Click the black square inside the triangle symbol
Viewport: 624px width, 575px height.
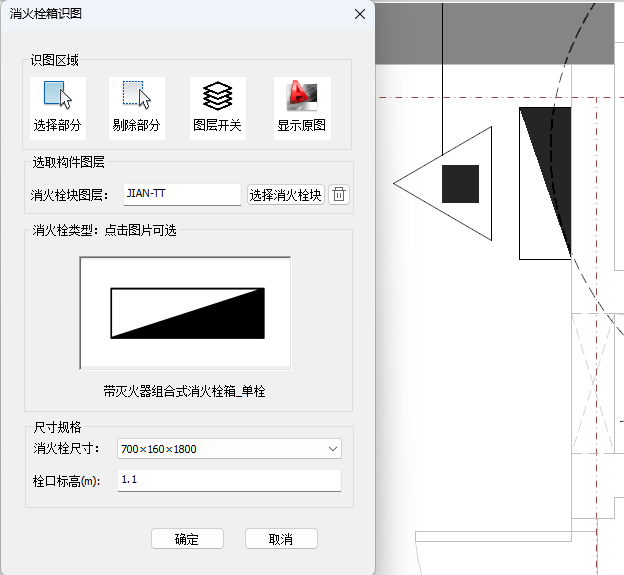click(460, 184)
